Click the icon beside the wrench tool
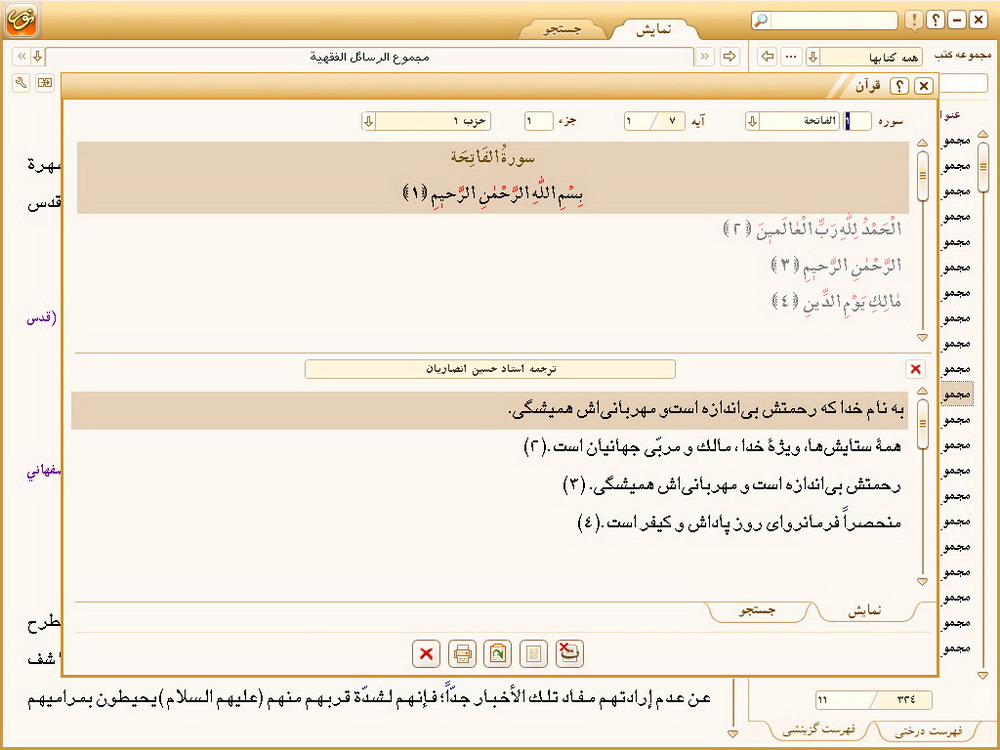 45,82
